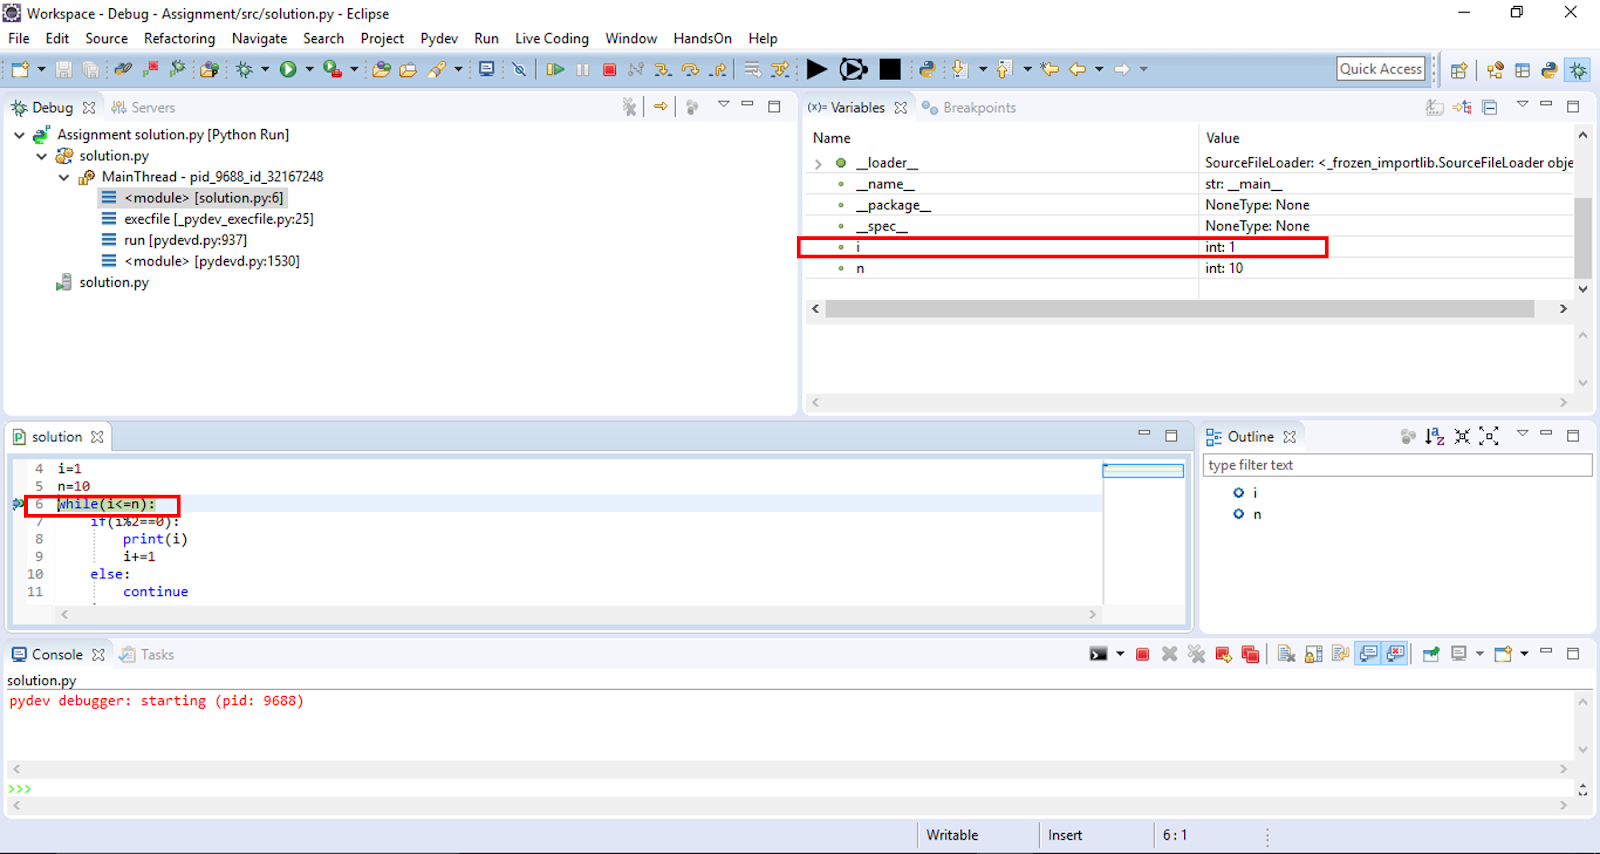Screen dimensions: 1600x854
Task: Open the New file dropdown arrow
Action: pos(41,69)
